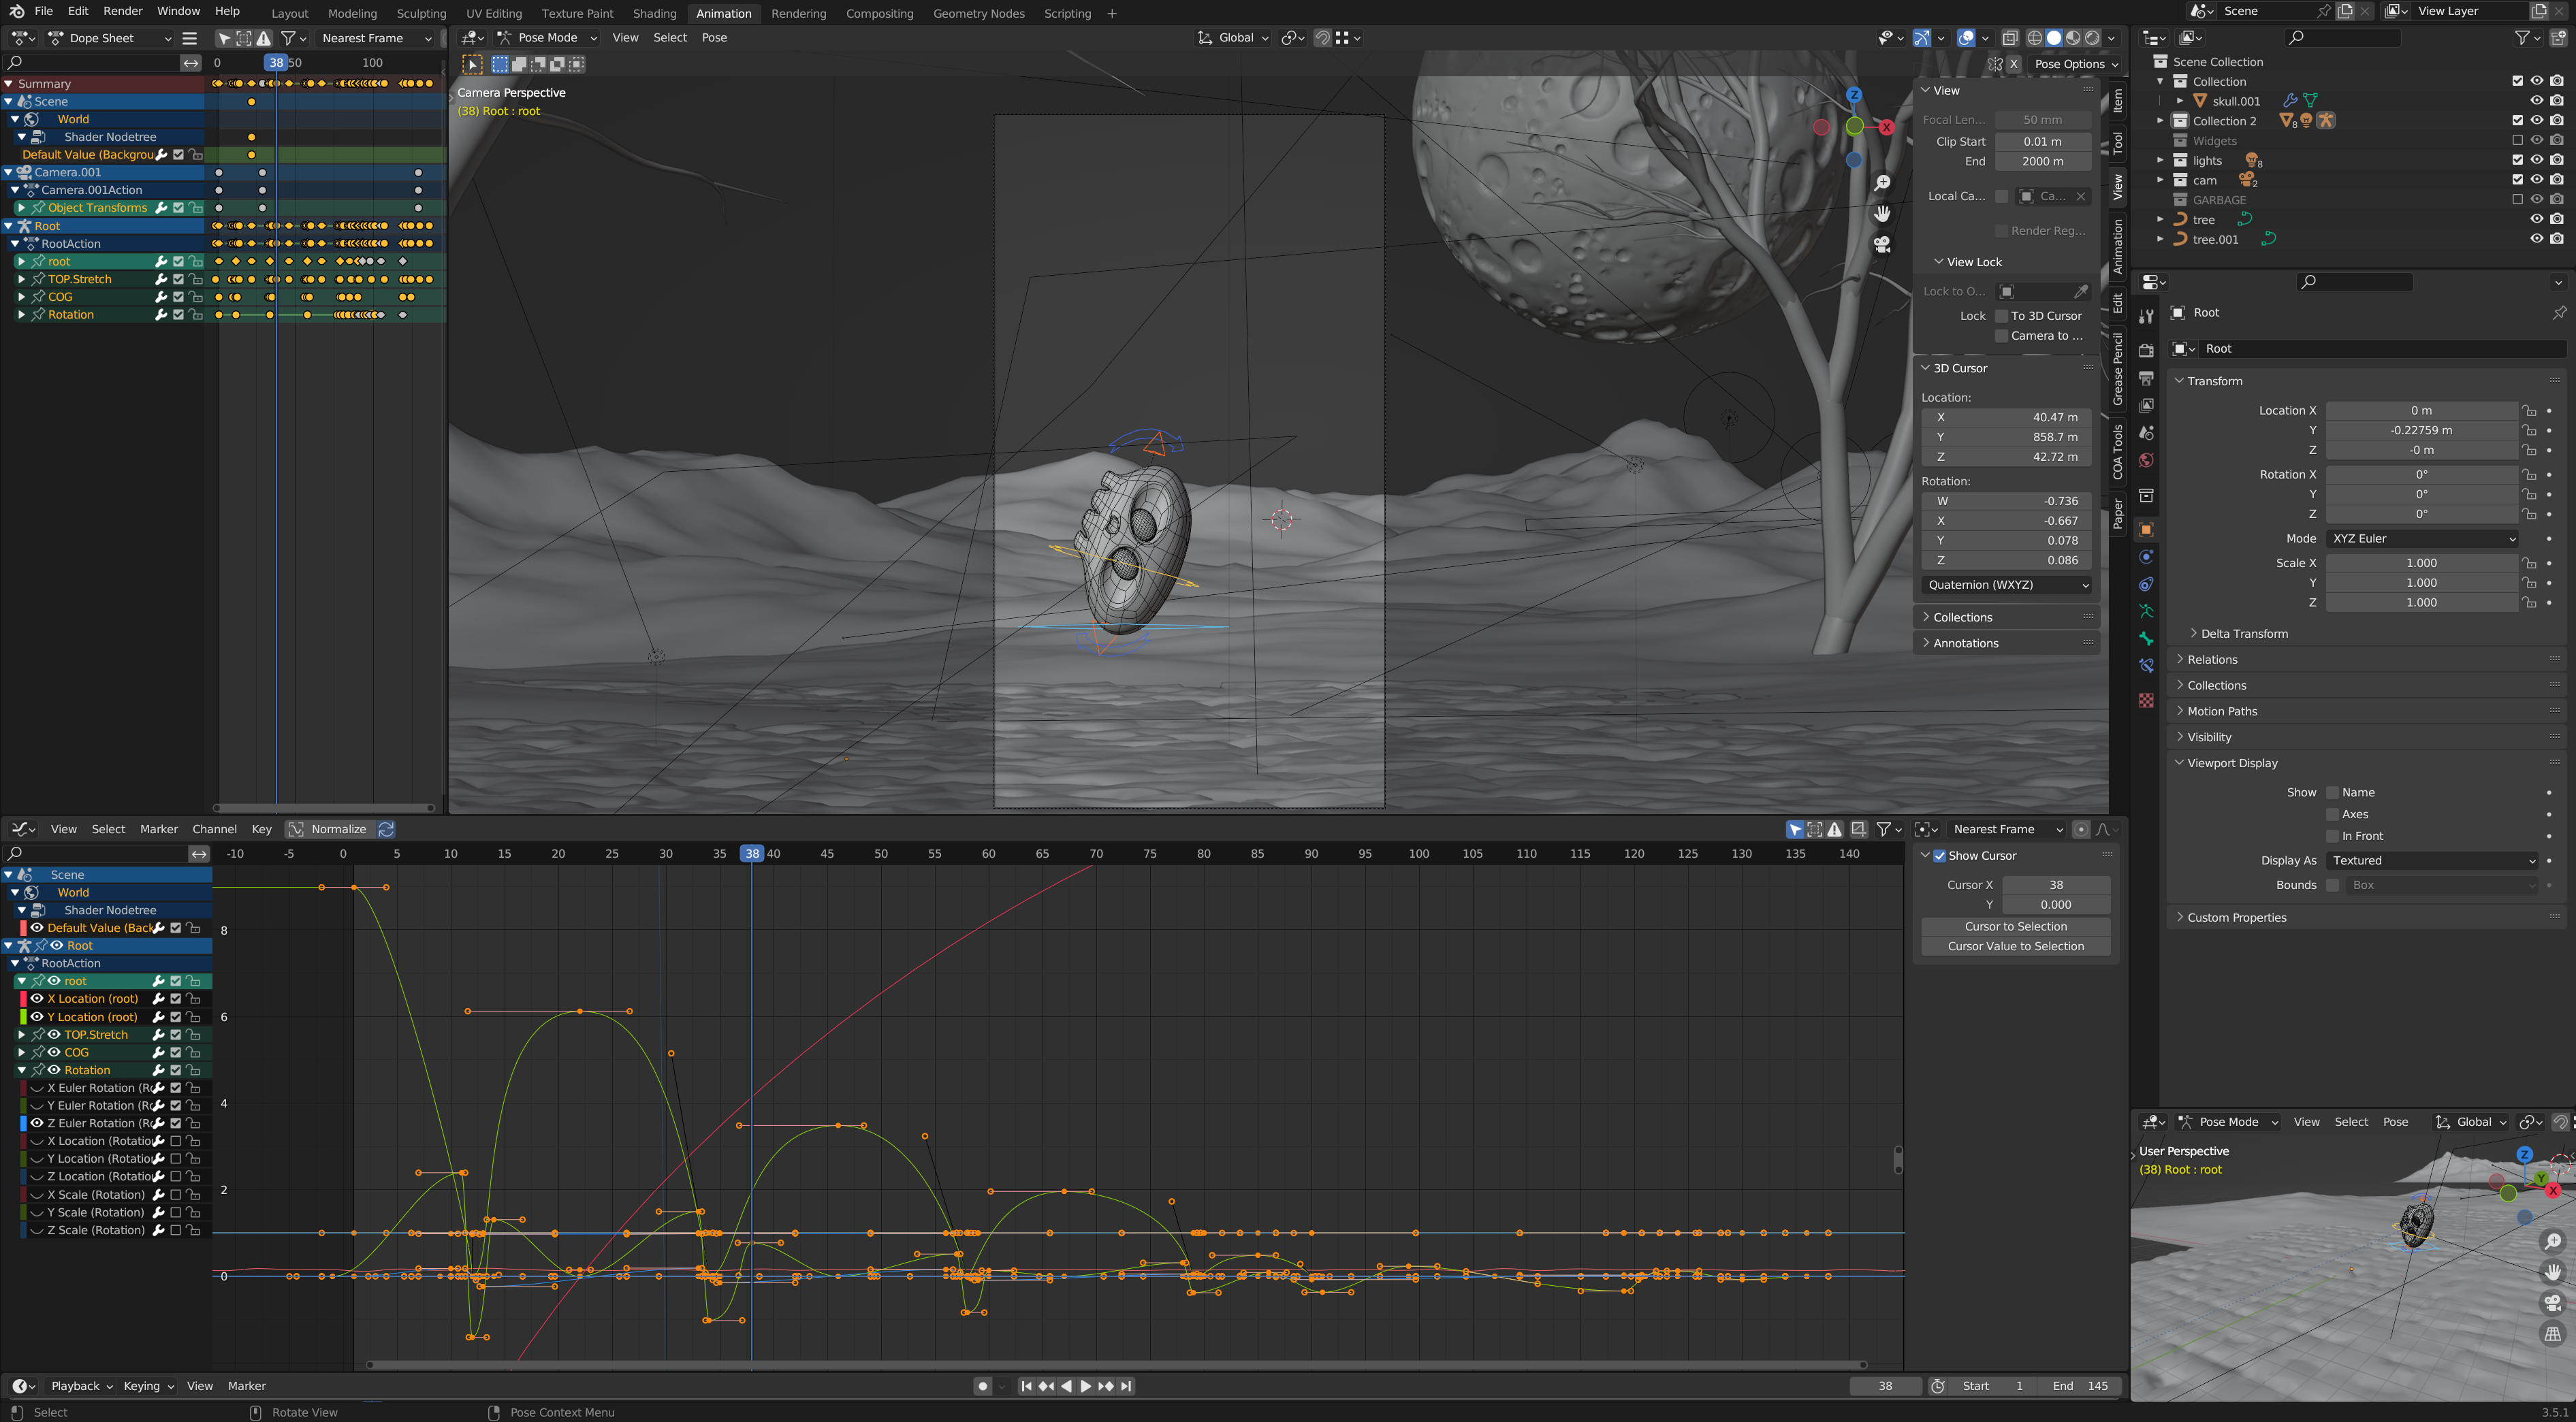Open the Armature data properties tab

coord(2146,611)
